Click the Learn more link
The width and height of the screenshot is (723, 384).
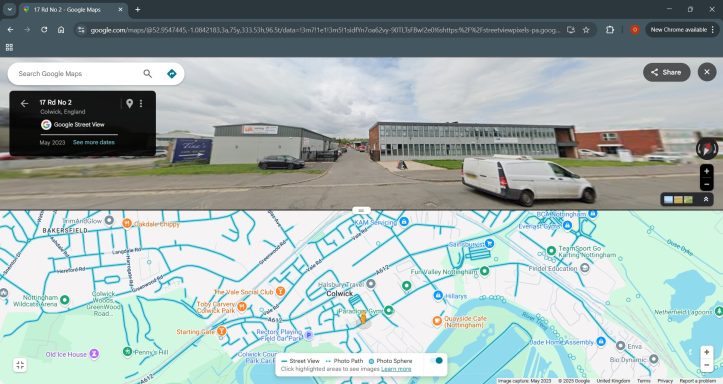396,369
